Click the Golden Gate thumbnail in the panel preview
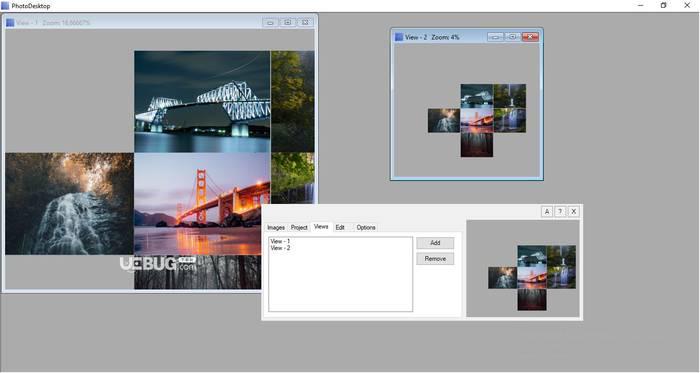700x373 pixels. pos(532,278)
